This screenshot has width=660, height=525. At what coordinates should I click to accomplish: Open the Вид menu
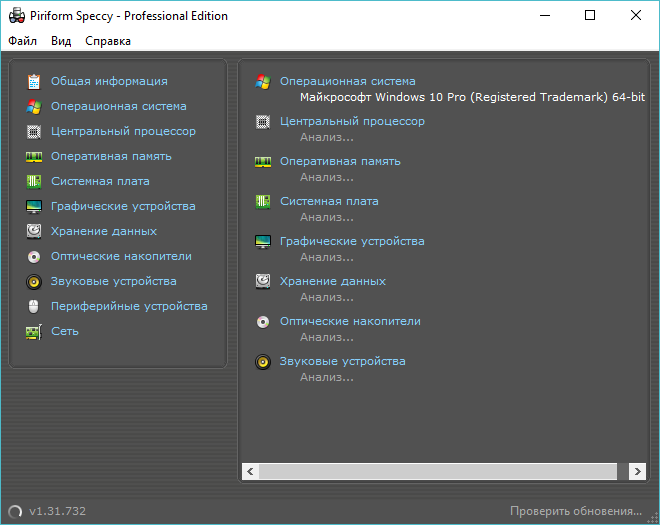point(61,41)
